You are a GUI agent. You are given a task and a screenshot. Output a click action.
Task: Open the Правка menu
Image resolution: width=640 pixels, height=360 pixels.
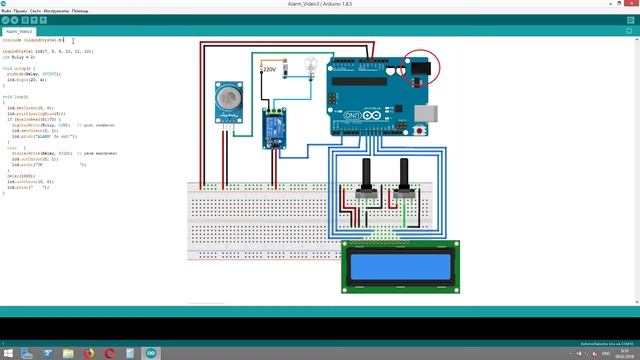20,11
